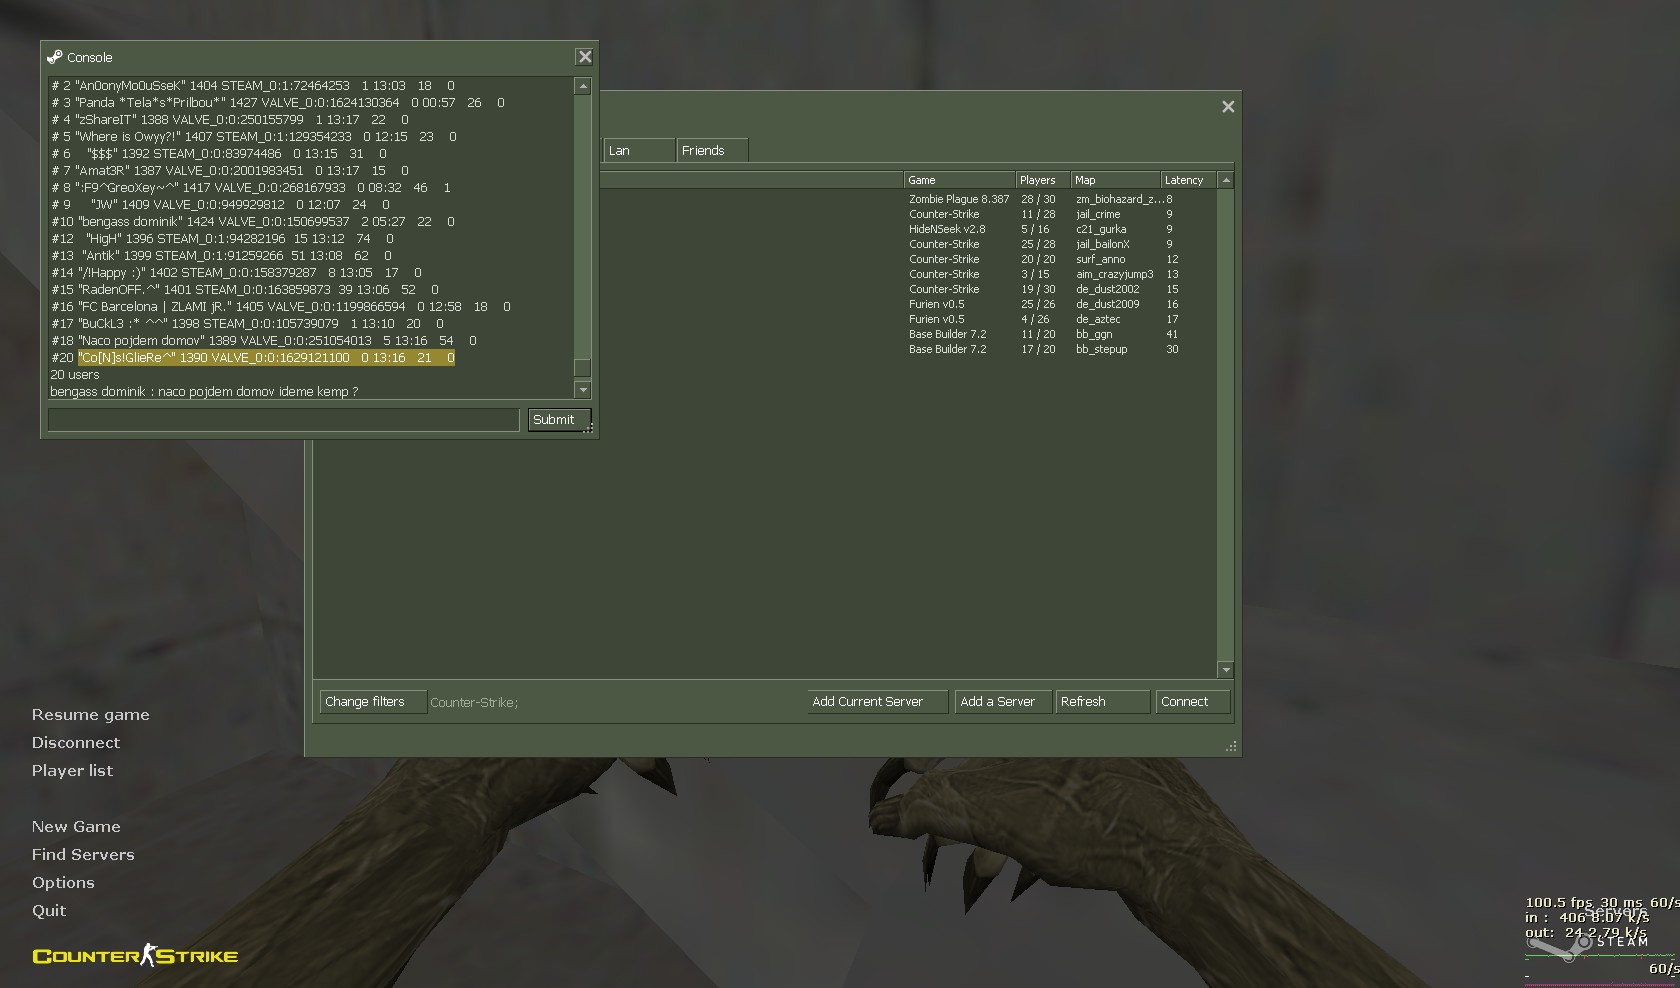Open the Friends tab
1680x988 pixels.
pyautogui.click(x=712, y=150)
